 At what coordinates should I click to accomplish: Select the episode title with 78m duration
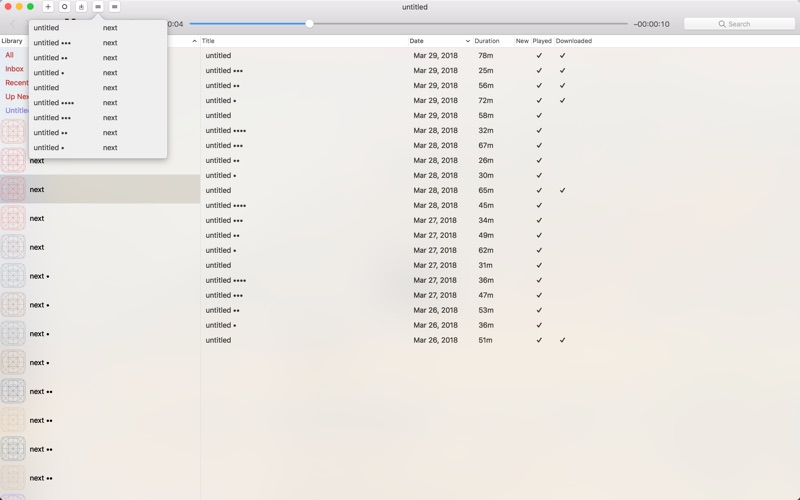218,56
